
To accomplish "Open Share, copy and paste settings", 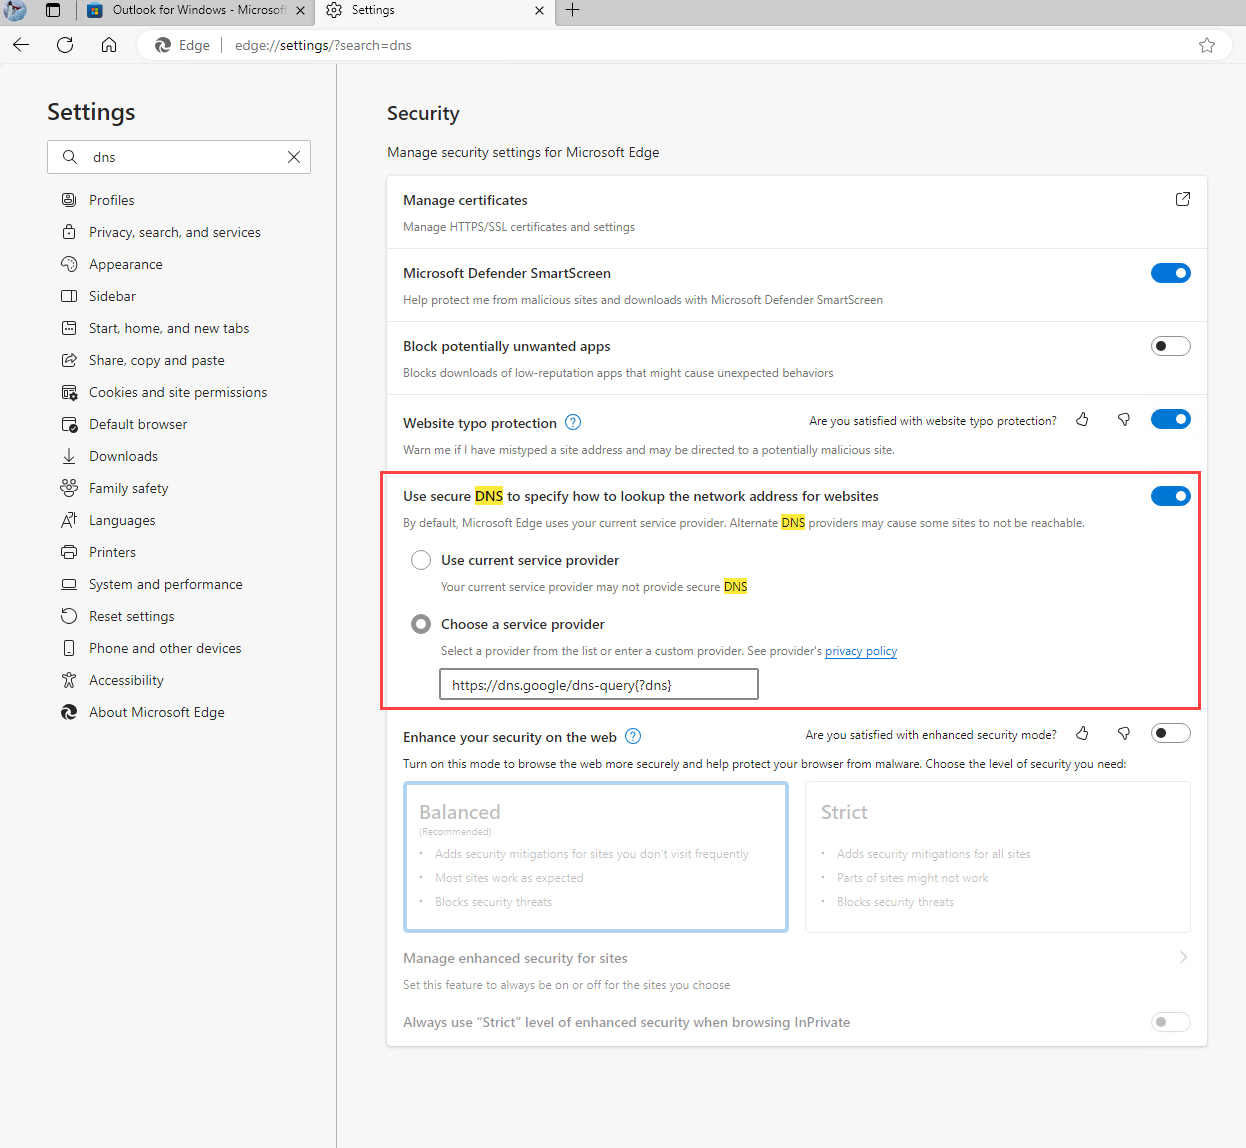I will 157,360.
